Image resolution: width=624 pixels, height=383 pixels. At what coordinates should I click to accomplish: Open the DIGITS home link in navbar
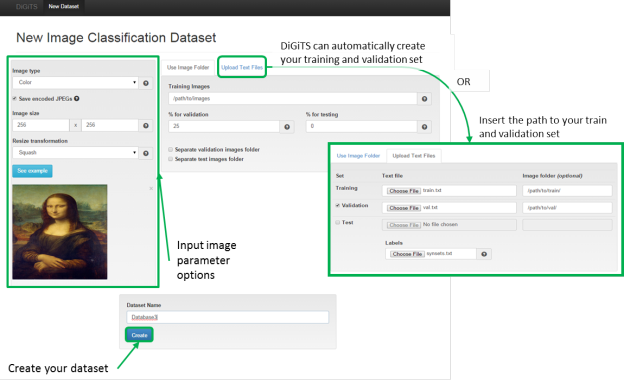(26, 6)
